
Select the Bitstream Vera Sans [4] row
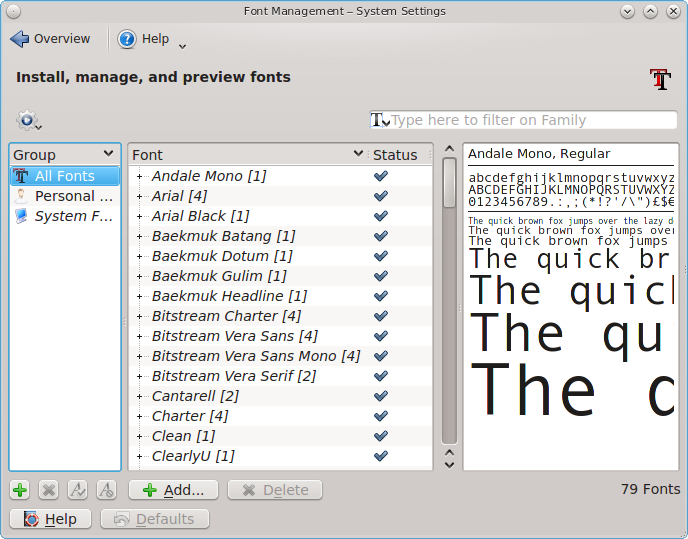tap(281, 336)
